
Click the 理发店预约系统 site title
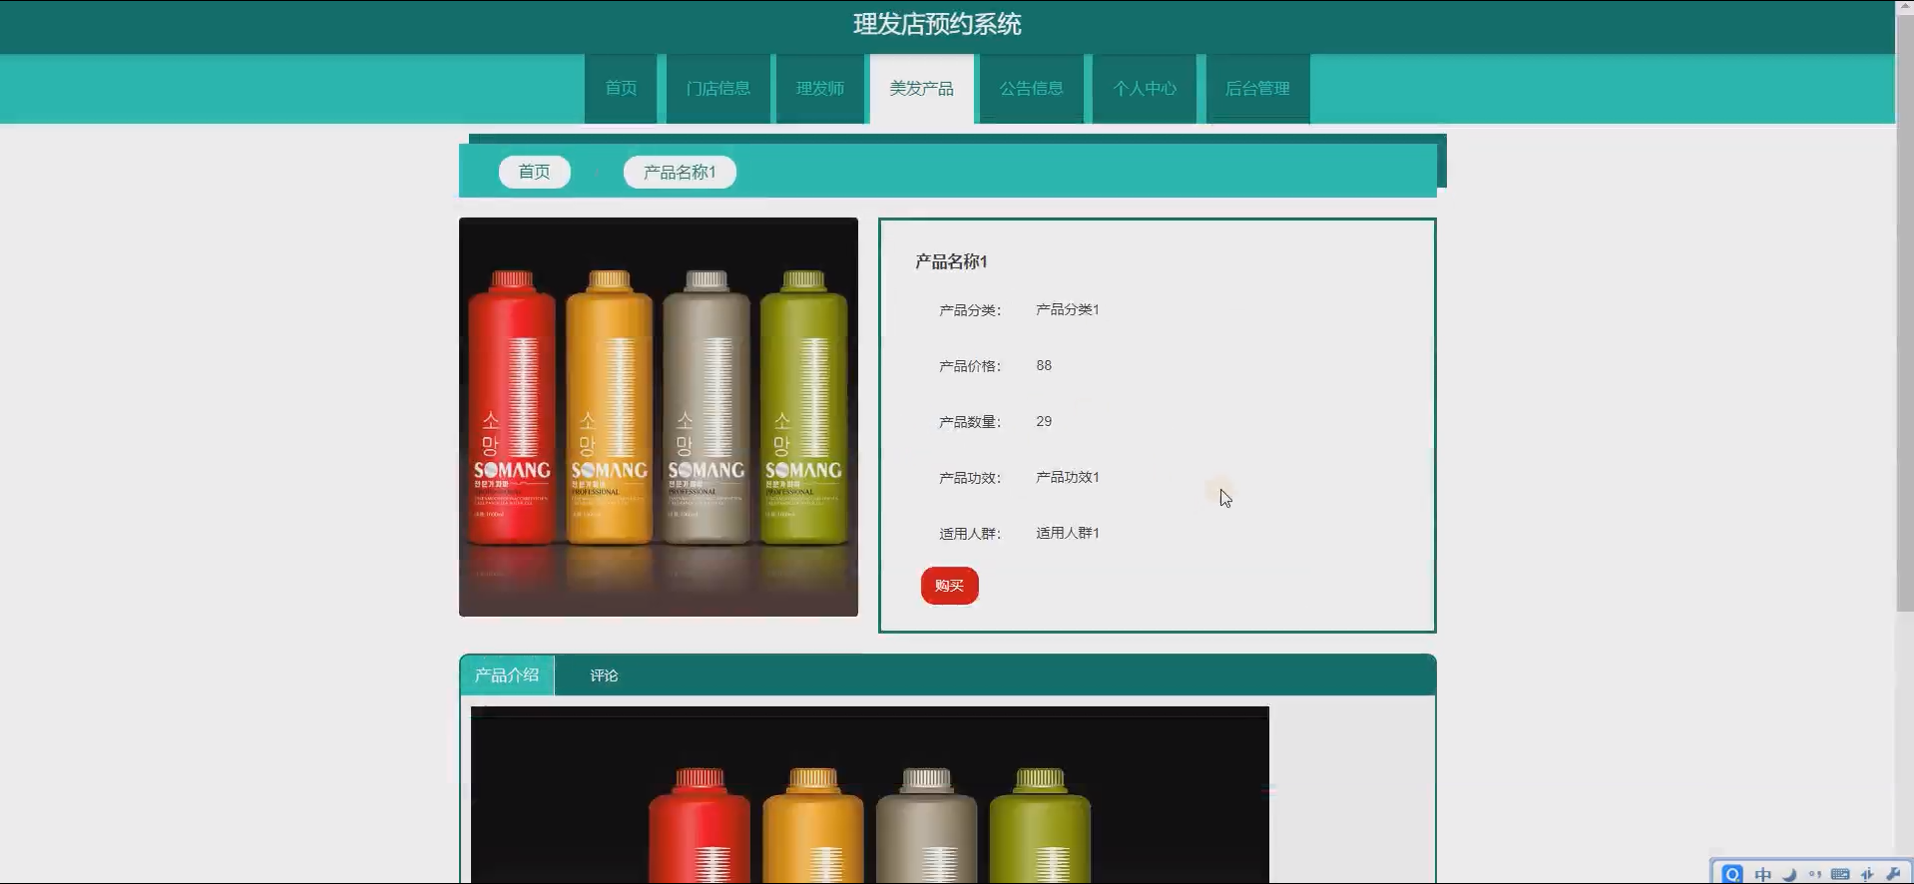pos(937,24)
